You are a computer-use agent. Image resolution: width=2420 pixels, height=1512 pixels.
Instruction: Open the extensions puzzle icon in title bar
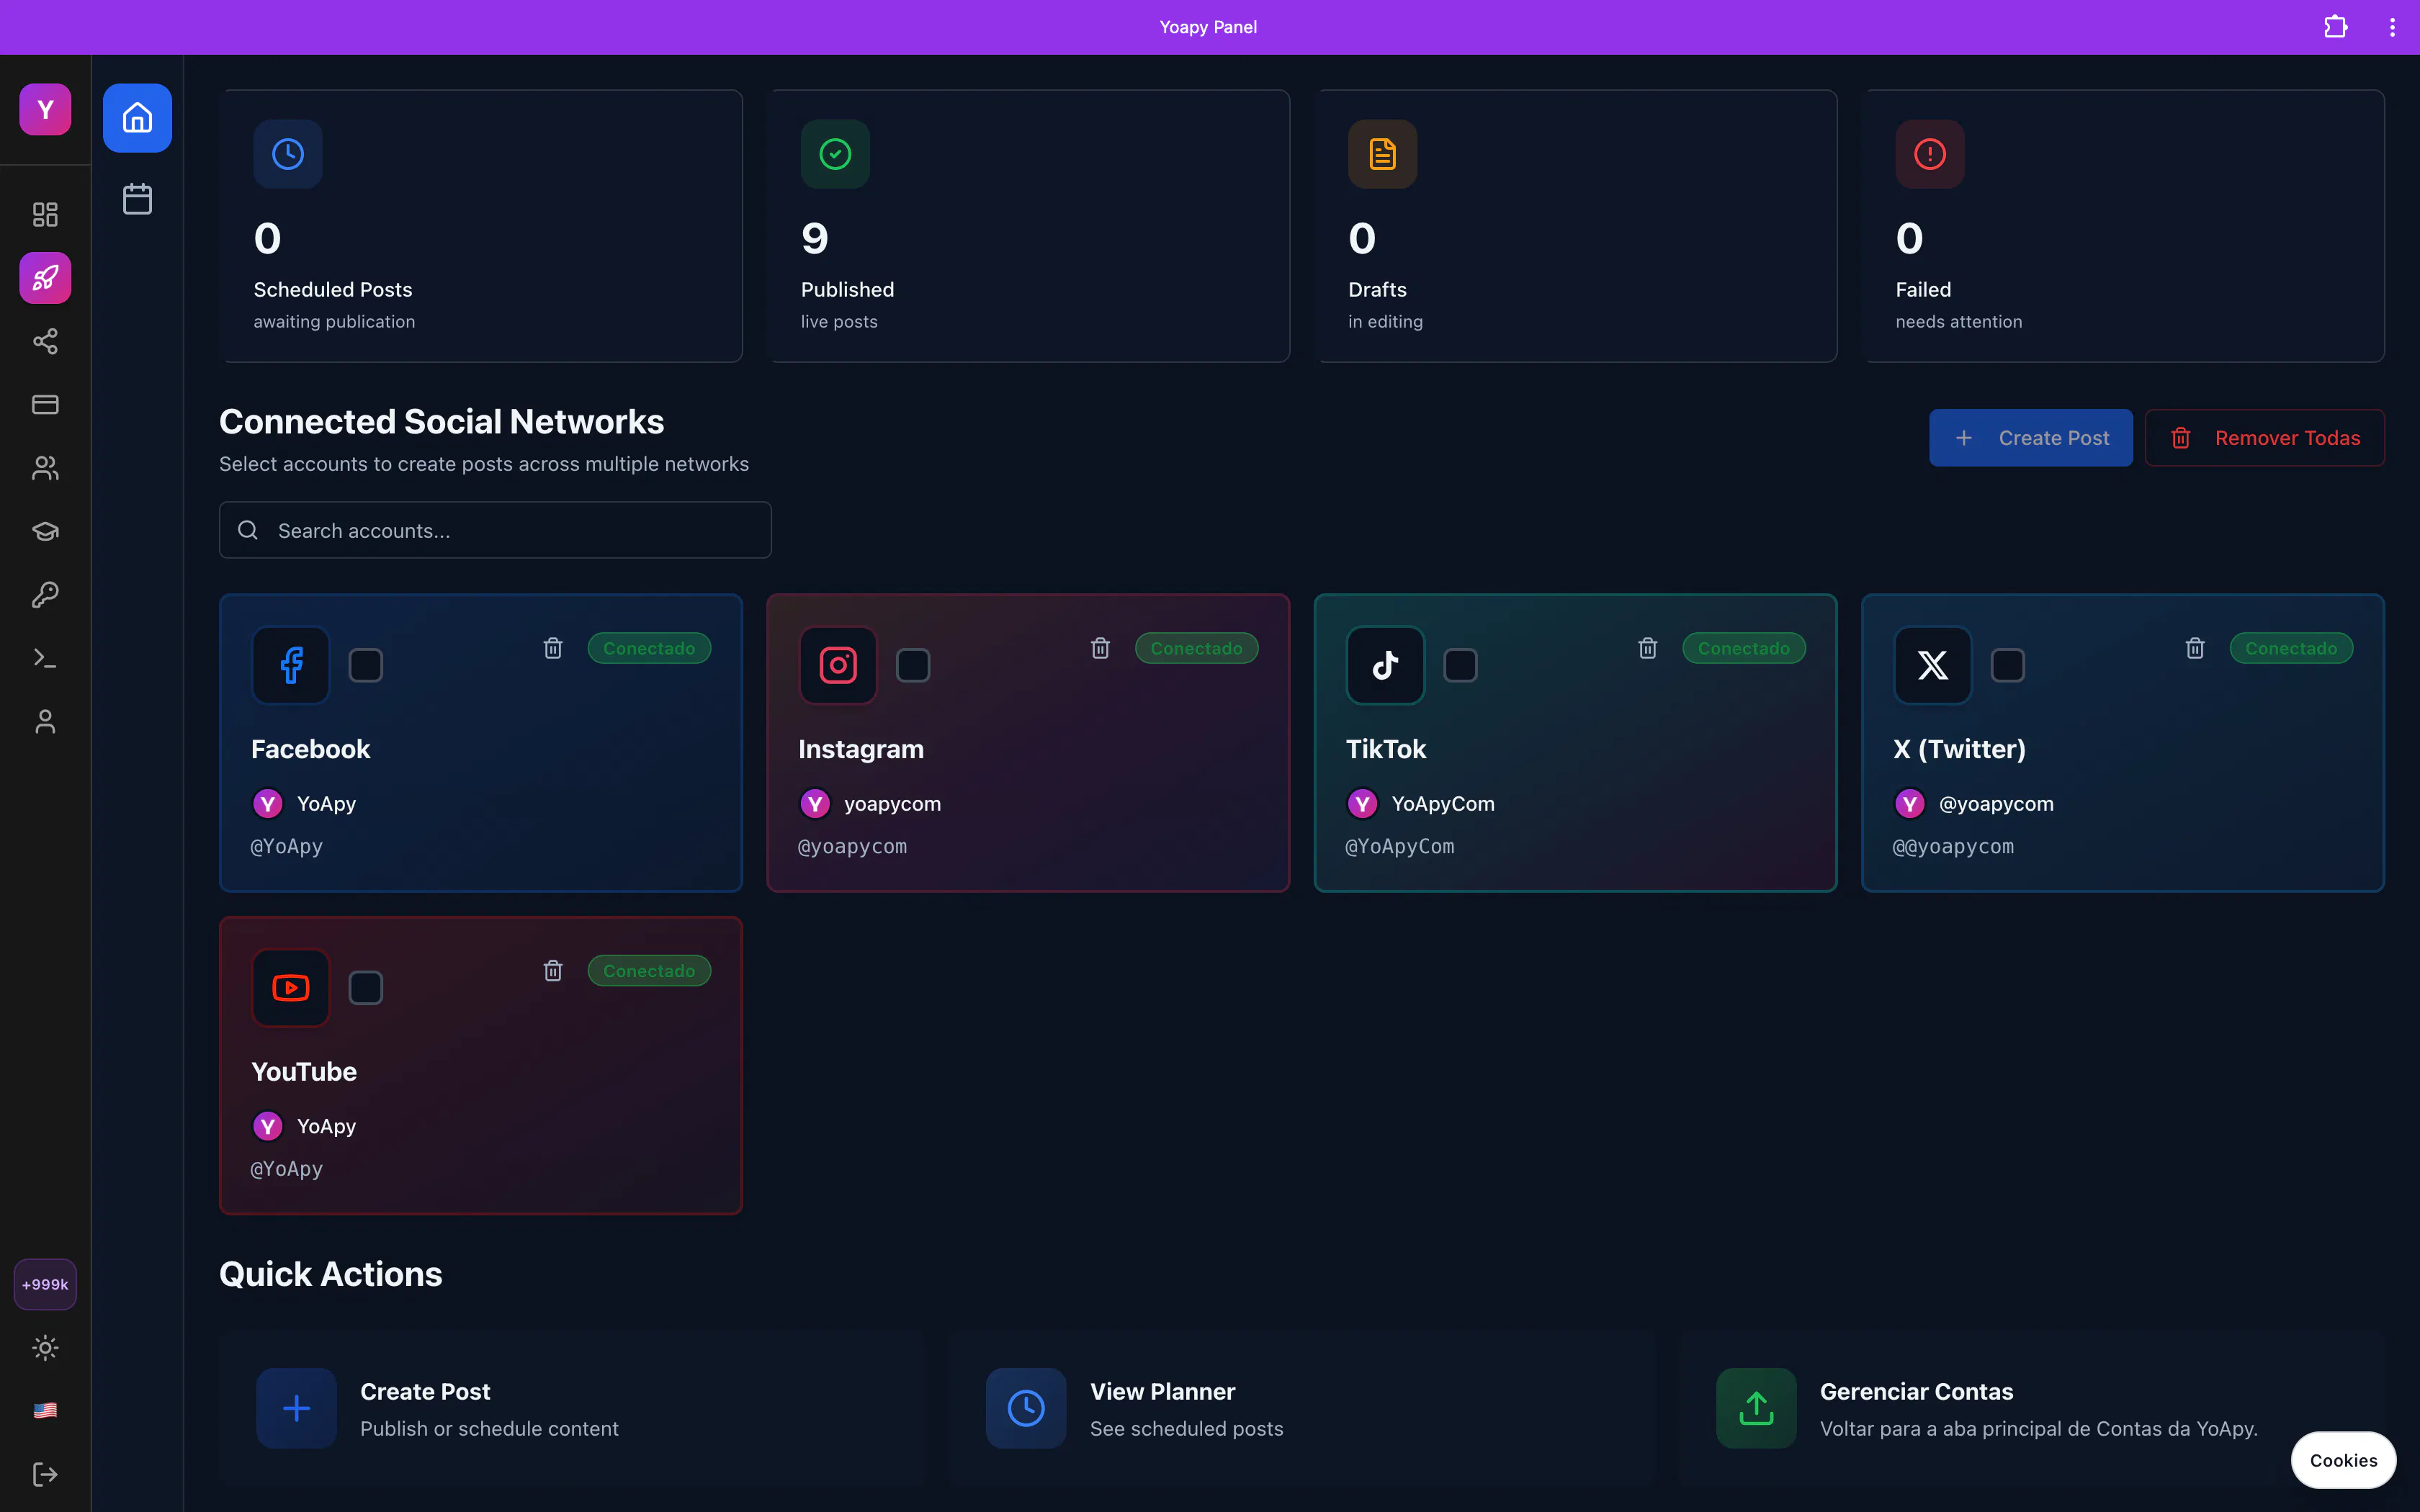2336,27
